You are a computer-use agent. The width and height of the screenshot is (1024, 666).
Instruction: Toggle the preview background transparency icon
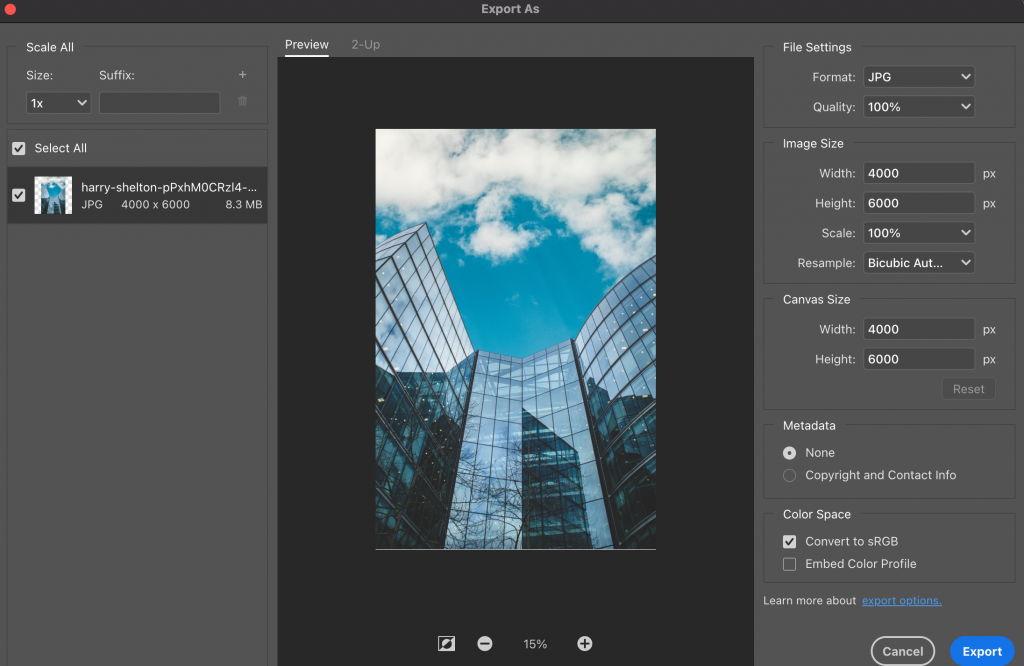point(447,644)
